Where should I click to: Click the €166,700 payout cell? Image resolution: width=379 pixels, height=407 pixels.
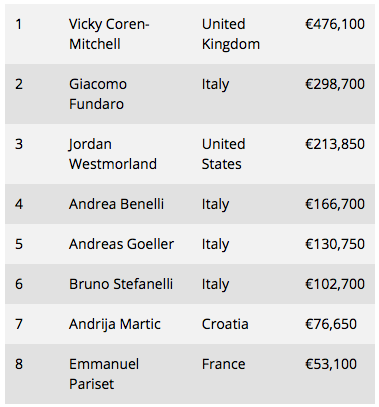pyautogui.click(x=335, y=204)
